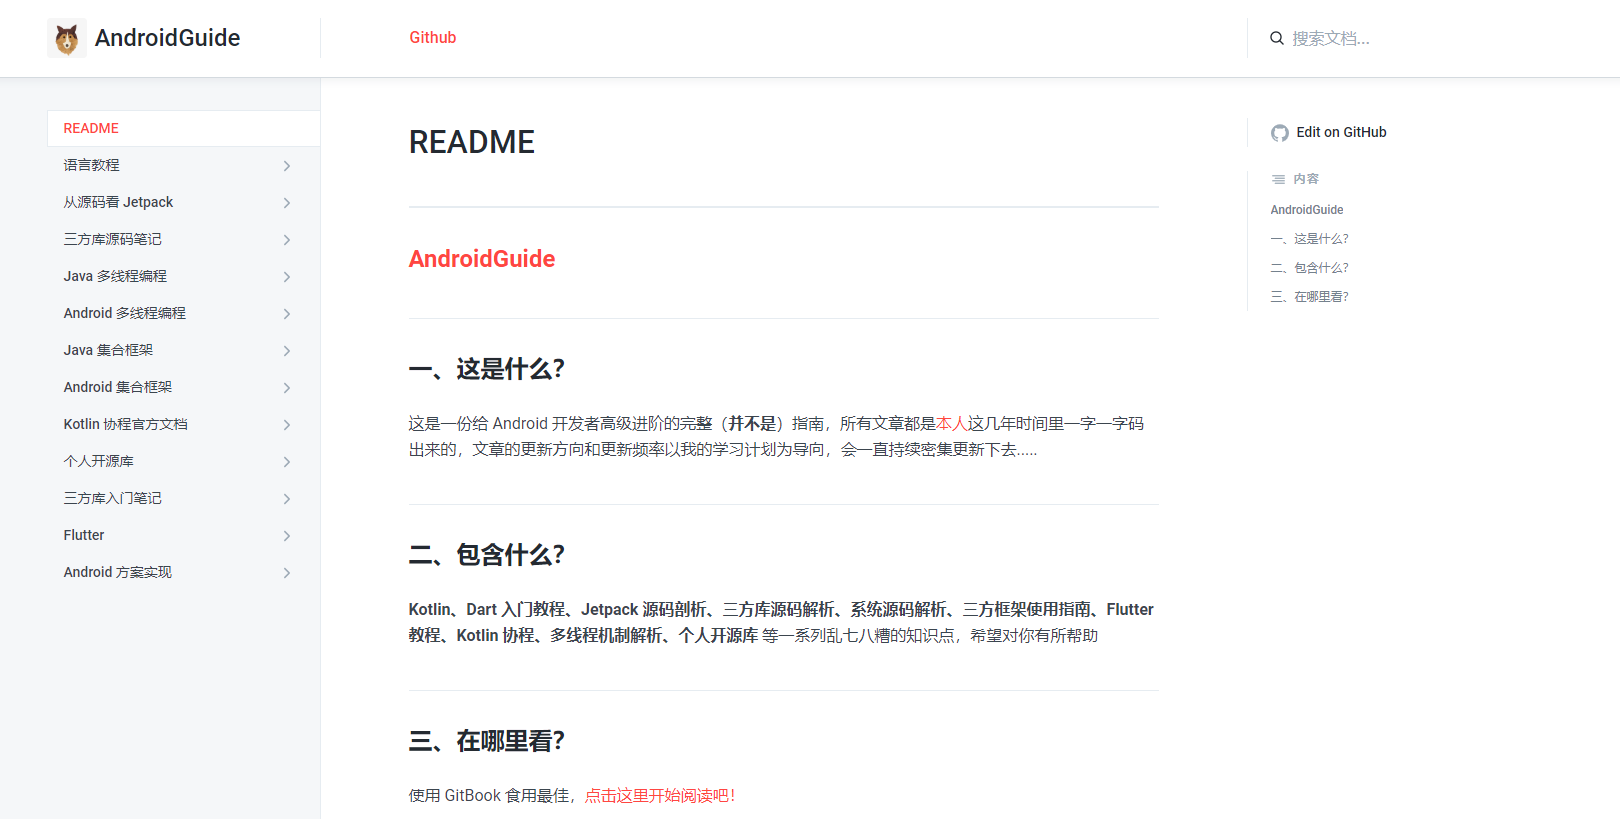Click the GitHub octocat icon
The height and width of the screenshot is (819, 1620).
pos(1279,133)
